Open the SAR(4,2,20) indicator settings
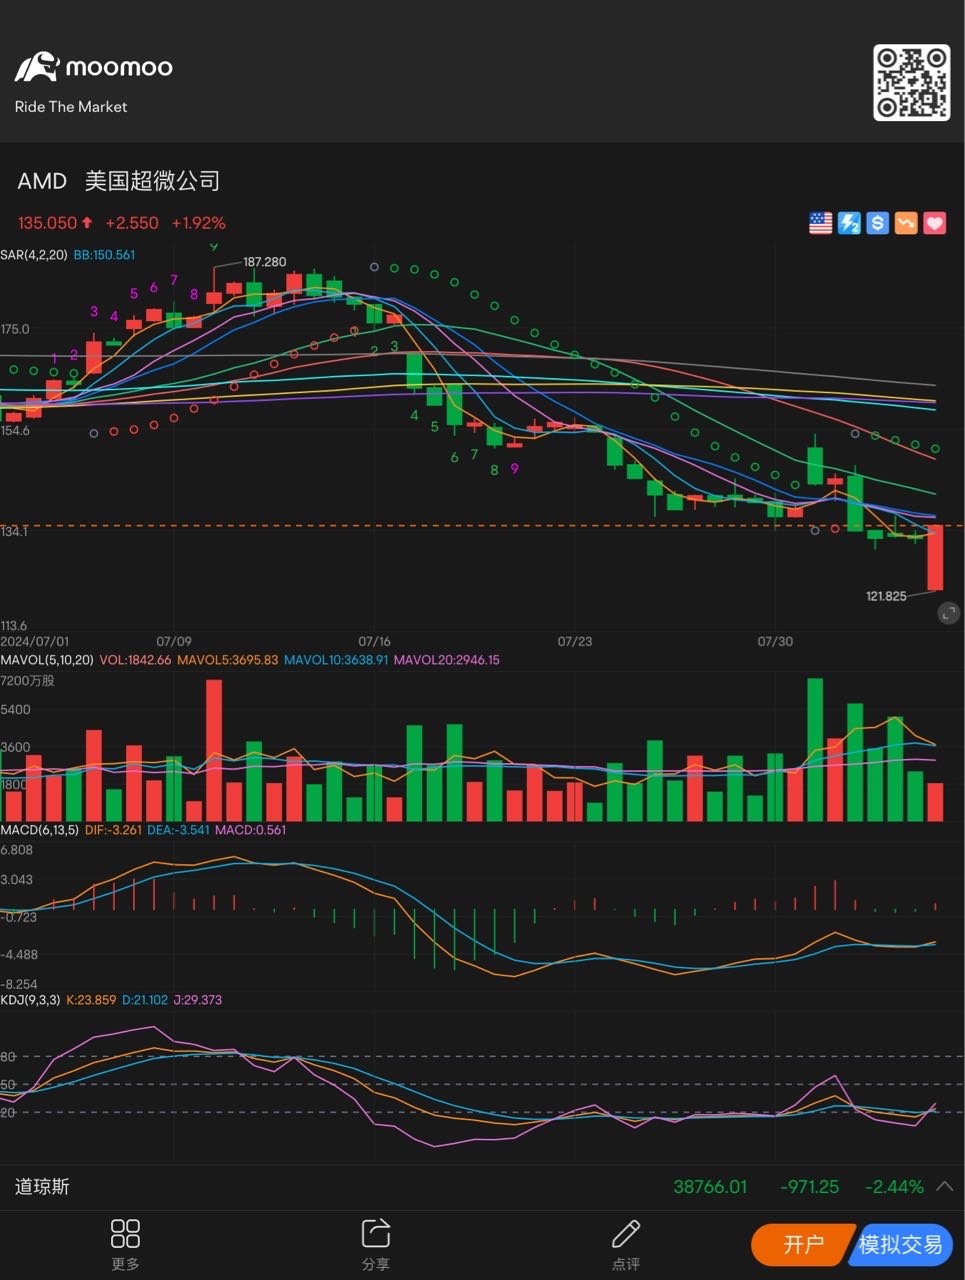Screen dimensions: 965x1280 click(x=34, y=255)
